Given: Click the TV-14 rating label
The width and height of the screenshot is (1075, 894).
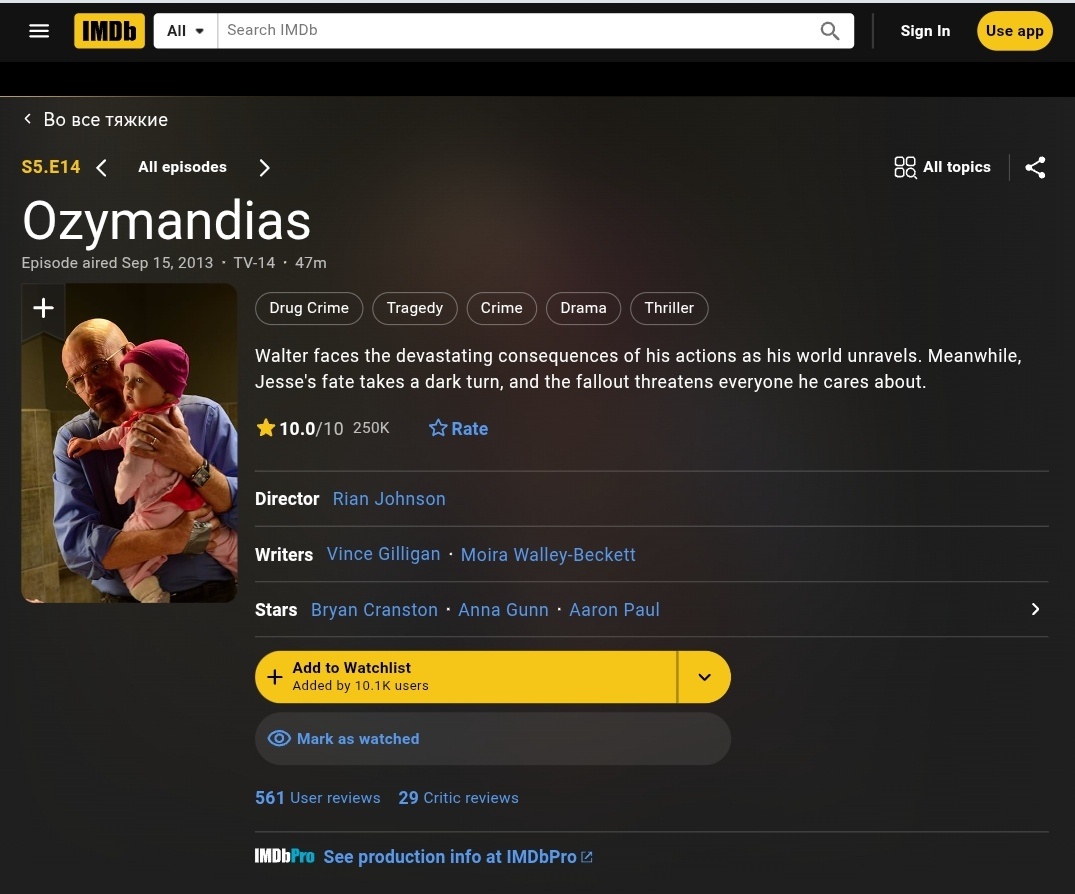Looking at the screenshot, I should tap(254, 263).
